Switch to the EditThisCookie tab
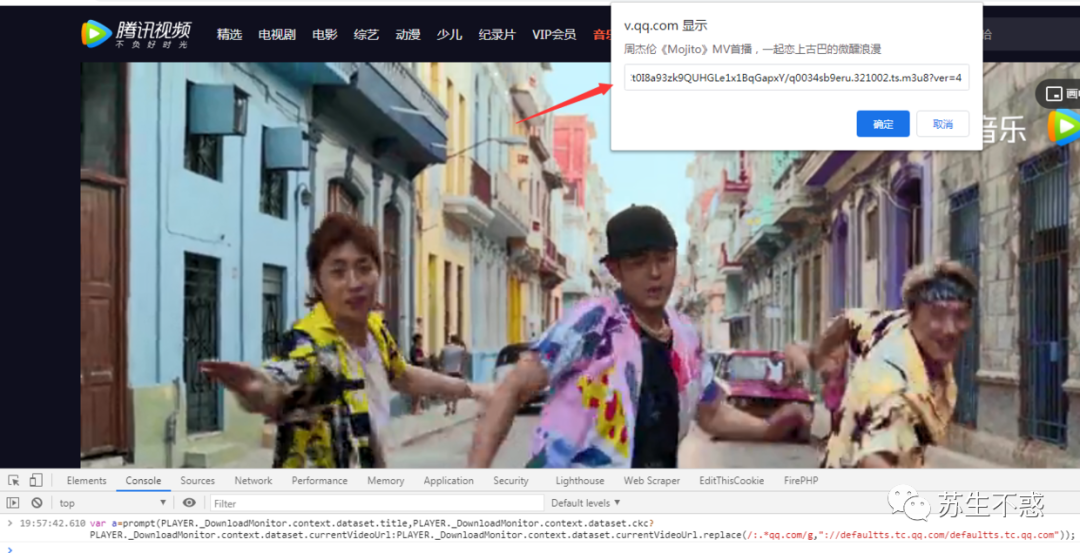The image size is (1080, 553). (731, 481)
